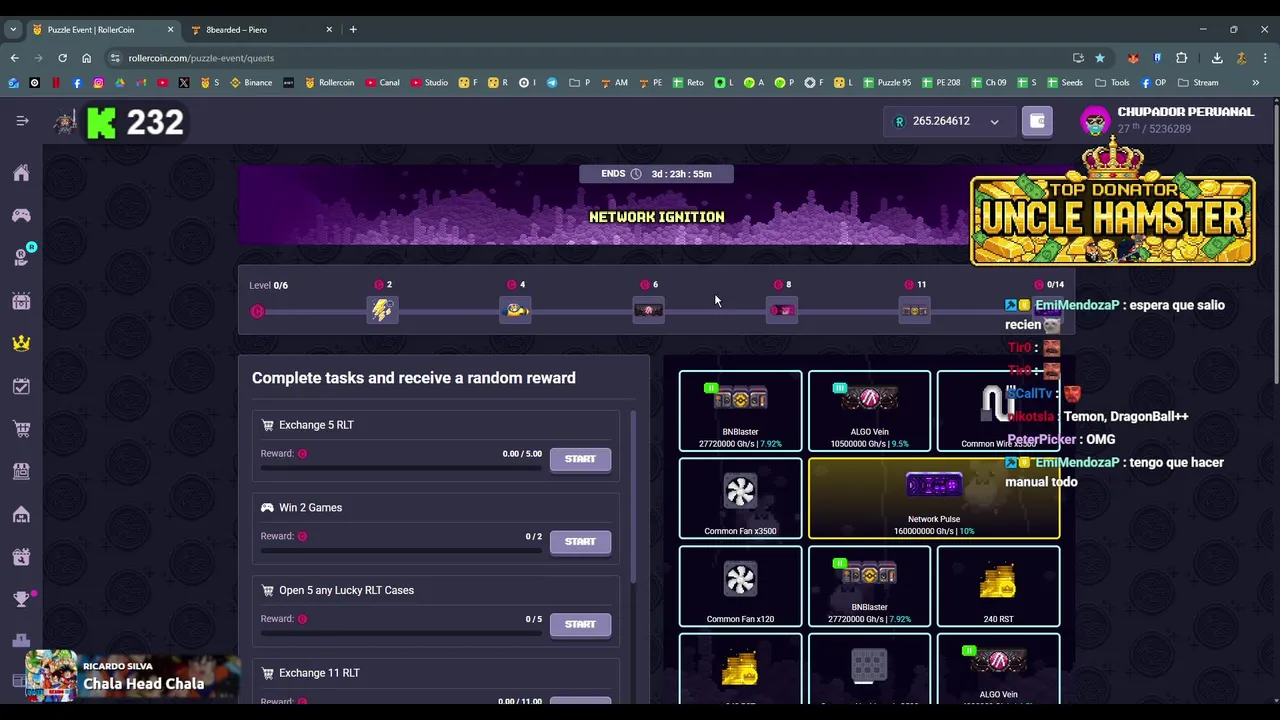Screen dimensions: 1280x720
Task: Expand the RLT balance dropdown arrow
Action: (x=994, y=122)
